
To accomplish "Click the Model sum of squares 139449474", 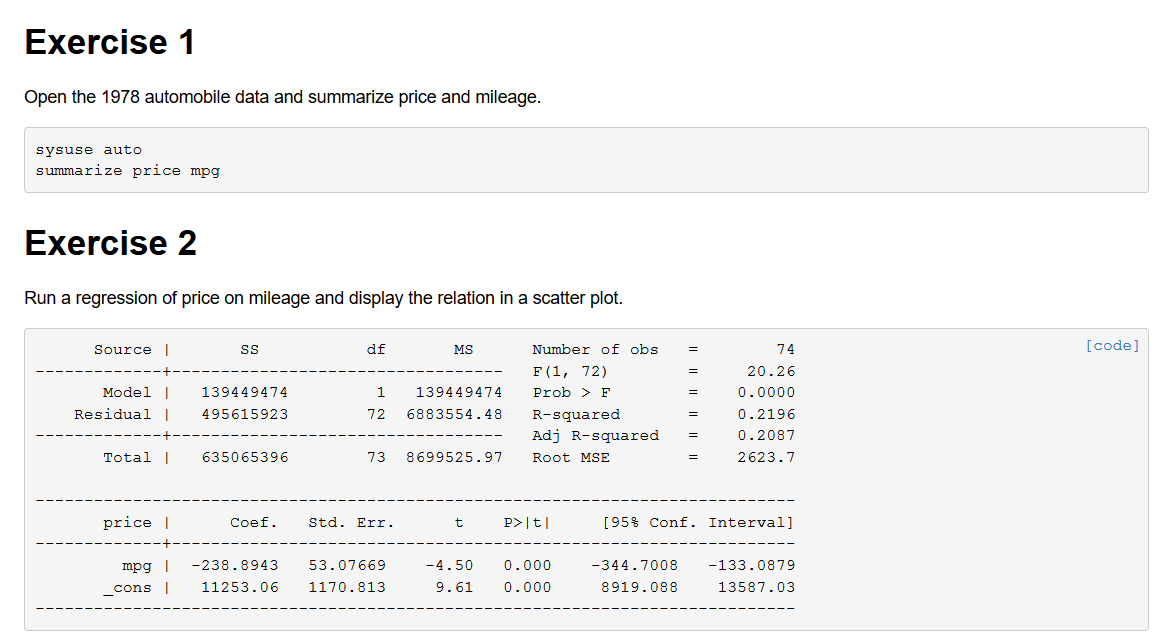I will point(245,393).
